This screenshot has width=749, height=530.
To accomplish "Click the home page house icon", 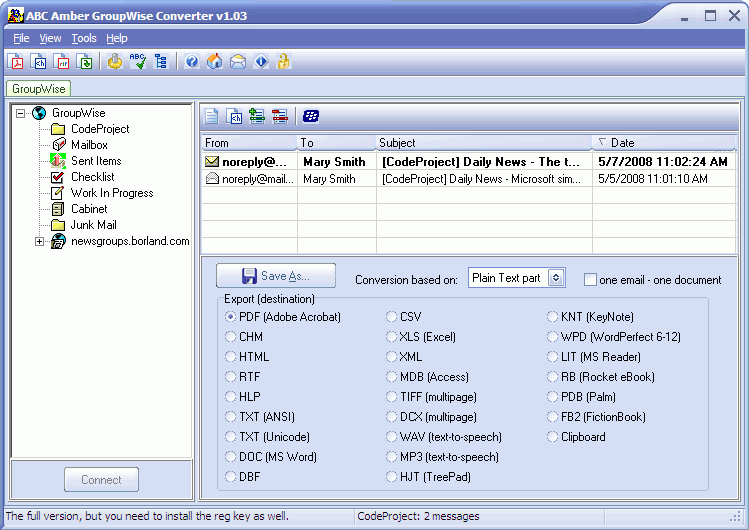I will click(x=215, y=61).
